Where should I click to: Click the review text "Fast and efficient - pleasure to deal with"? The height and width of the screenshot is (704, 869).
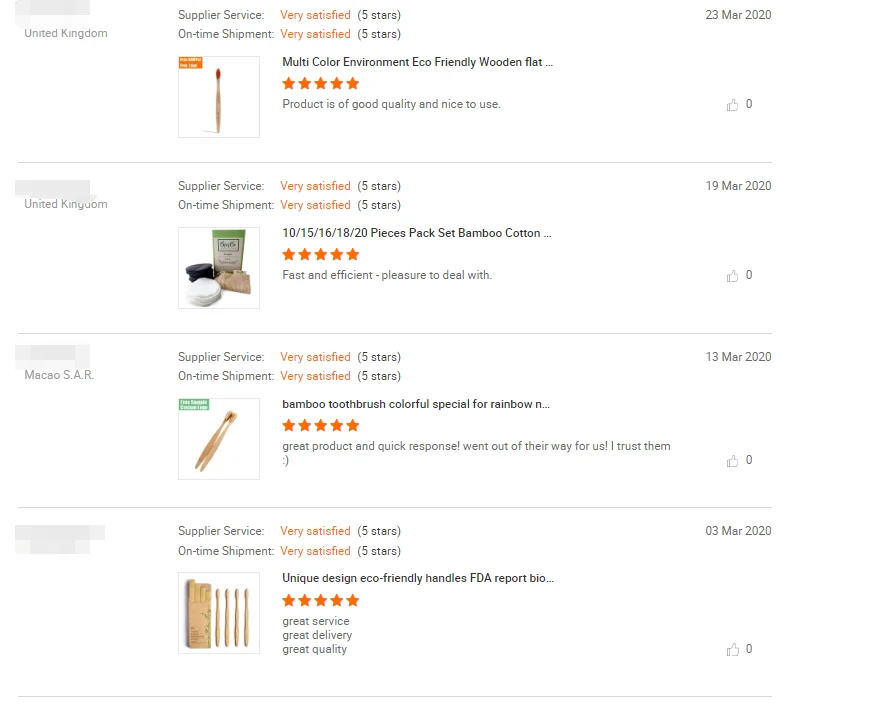coord(387,275)
